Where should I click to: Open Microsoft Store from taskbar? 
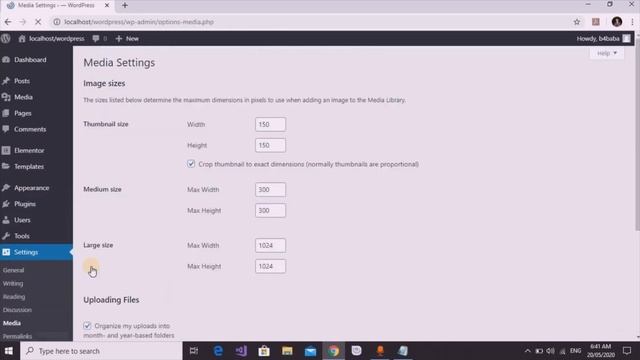pos(264,351)
